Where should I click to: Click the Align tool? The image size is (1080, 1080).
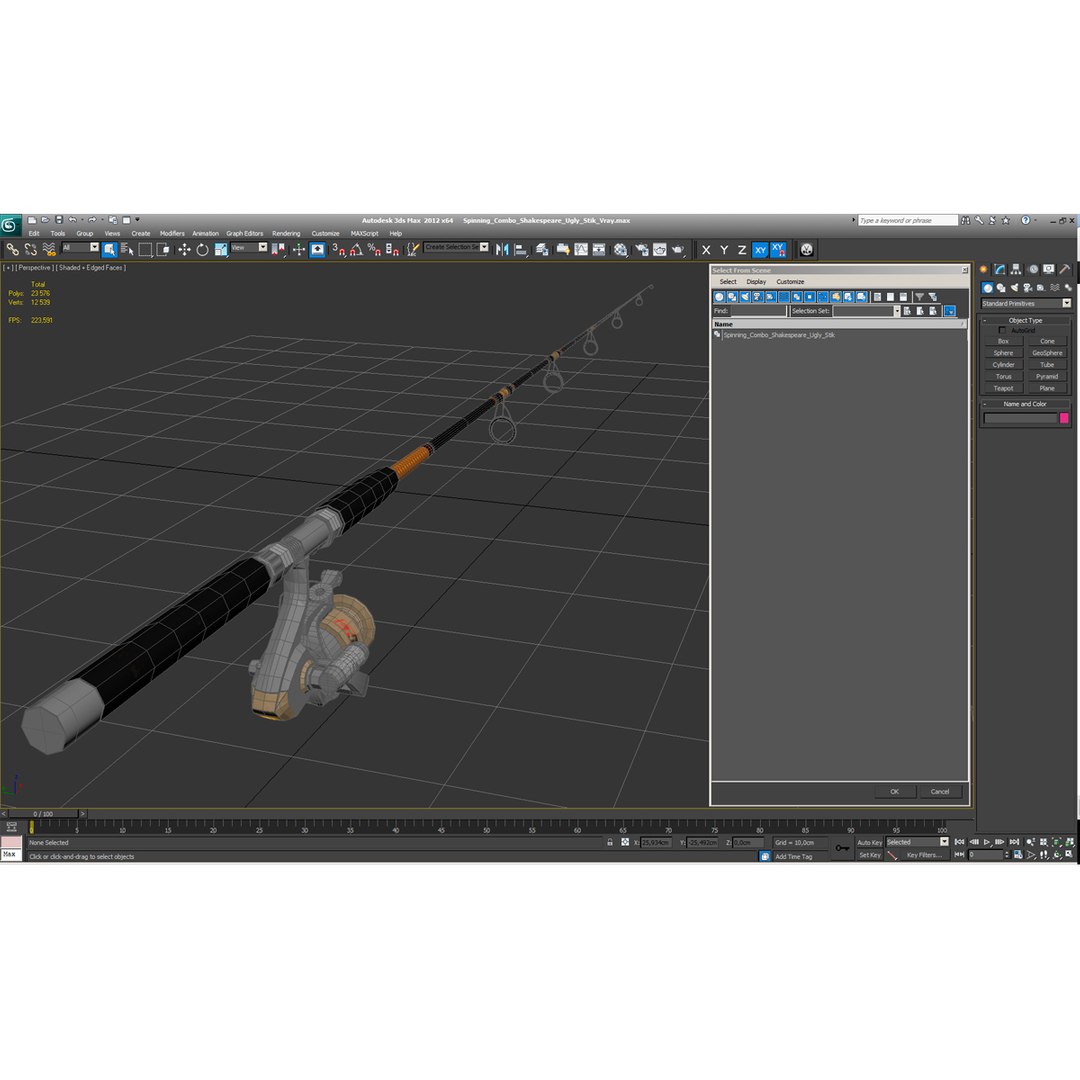(521, 249)
